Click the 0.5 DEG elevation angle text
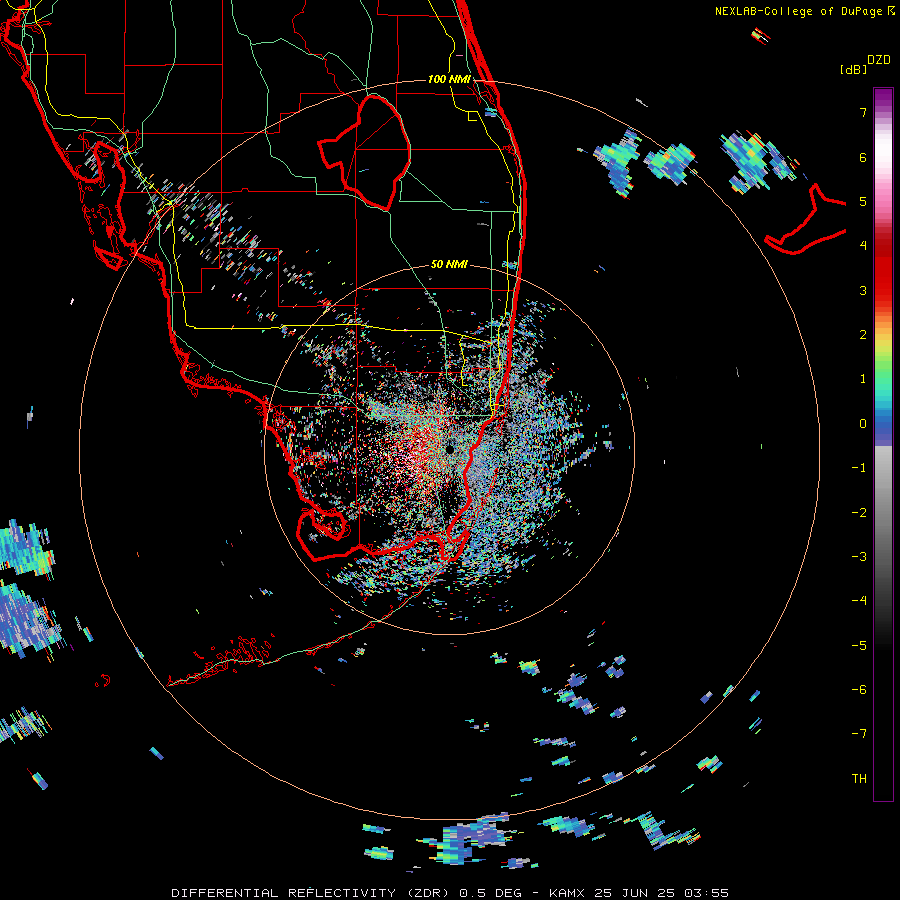 pyautogui.click(x=490, y=893)
